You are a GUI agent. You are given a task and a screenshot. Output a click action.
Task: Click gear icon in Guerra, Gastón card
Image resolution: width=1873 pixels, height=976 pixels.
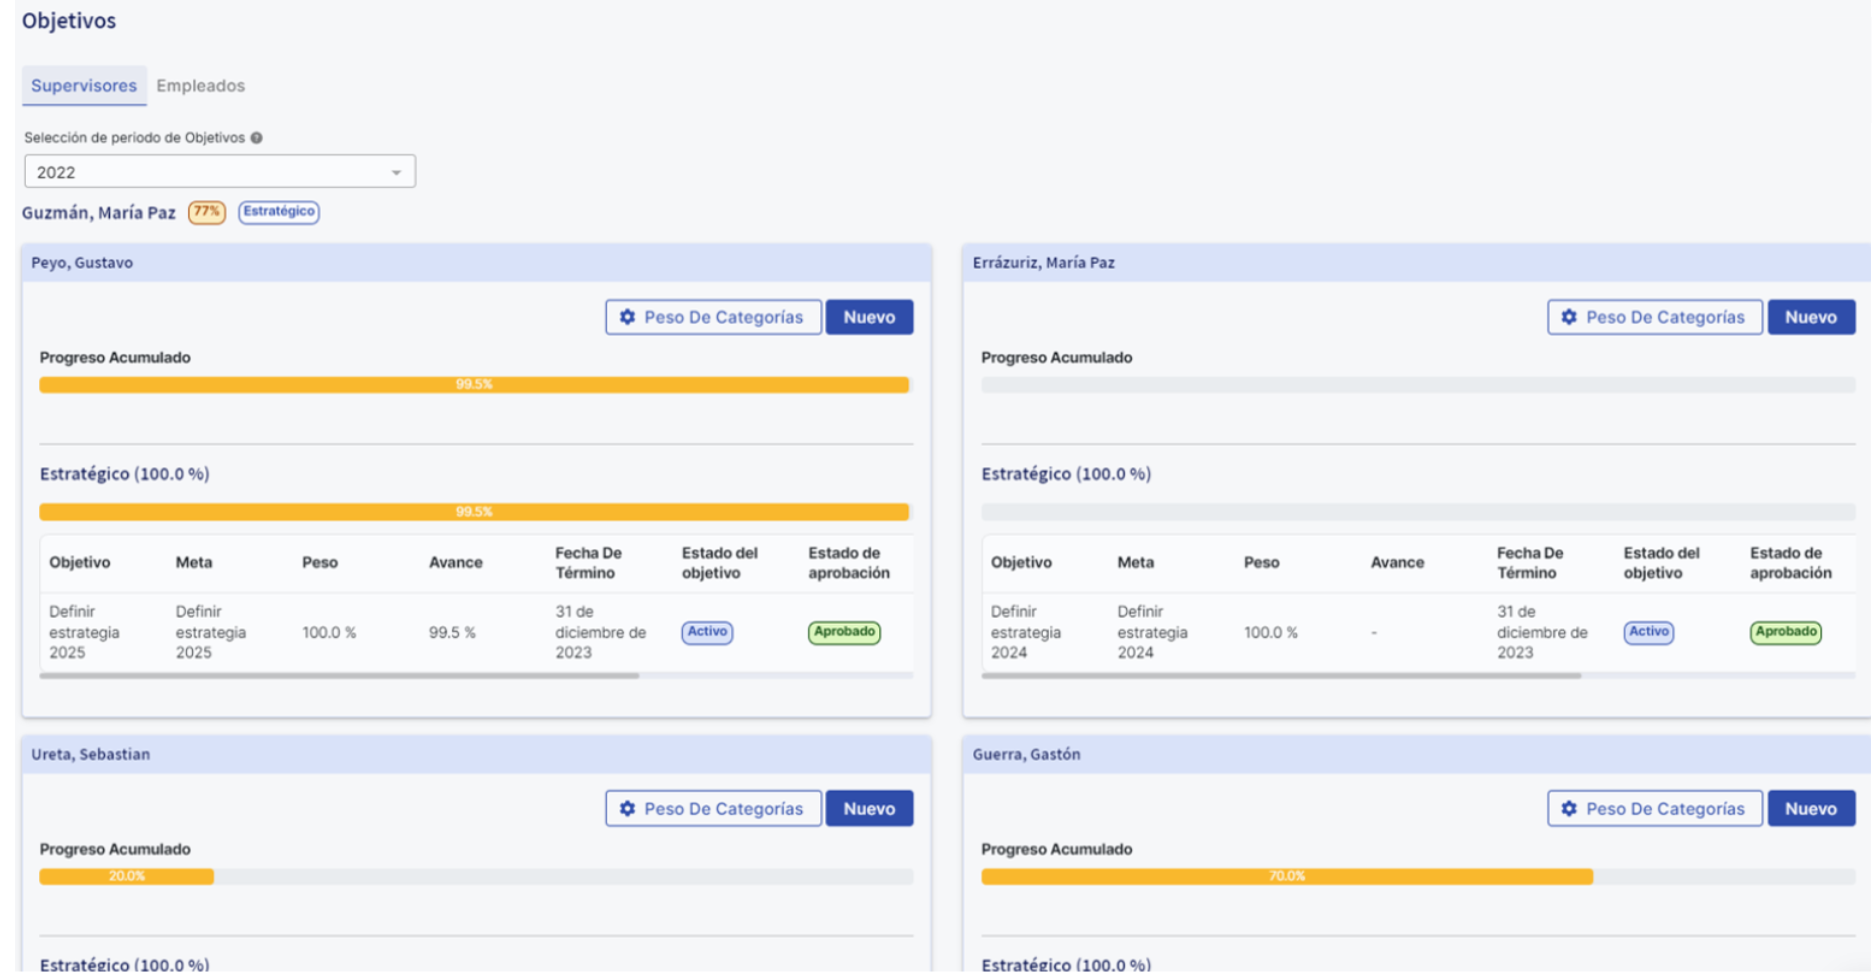1569,809
